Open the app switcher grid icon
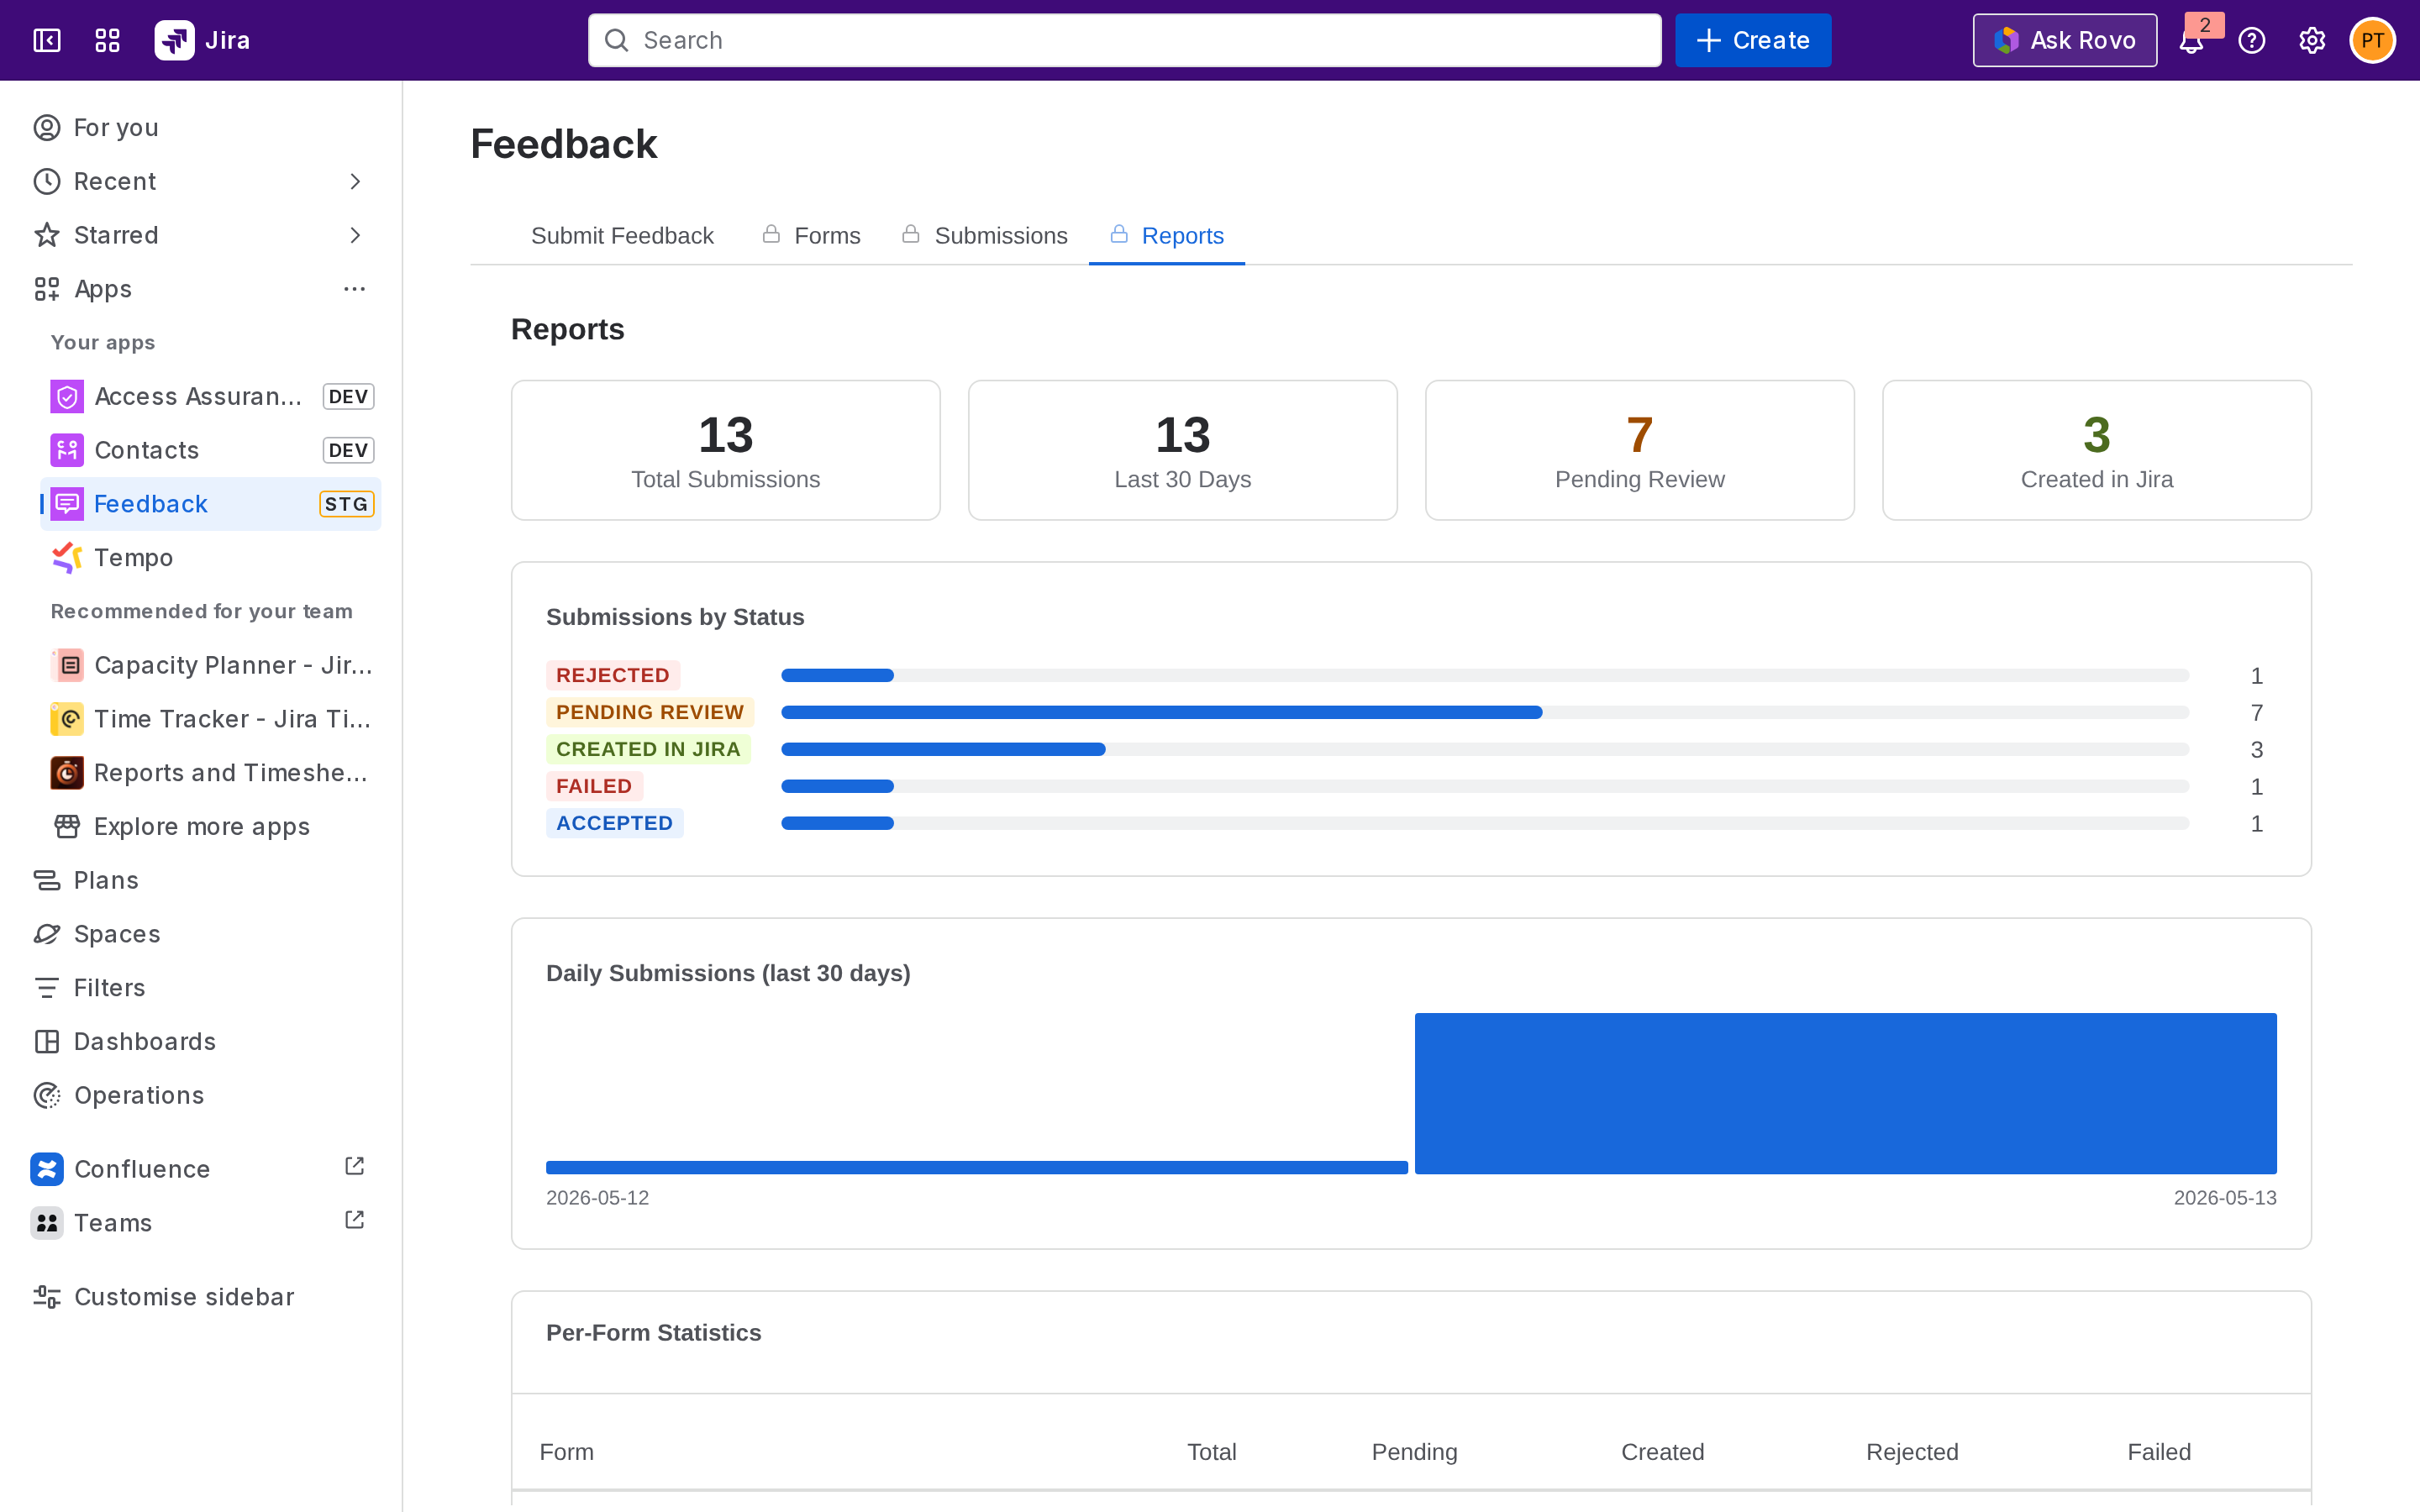 click(107, 40)
